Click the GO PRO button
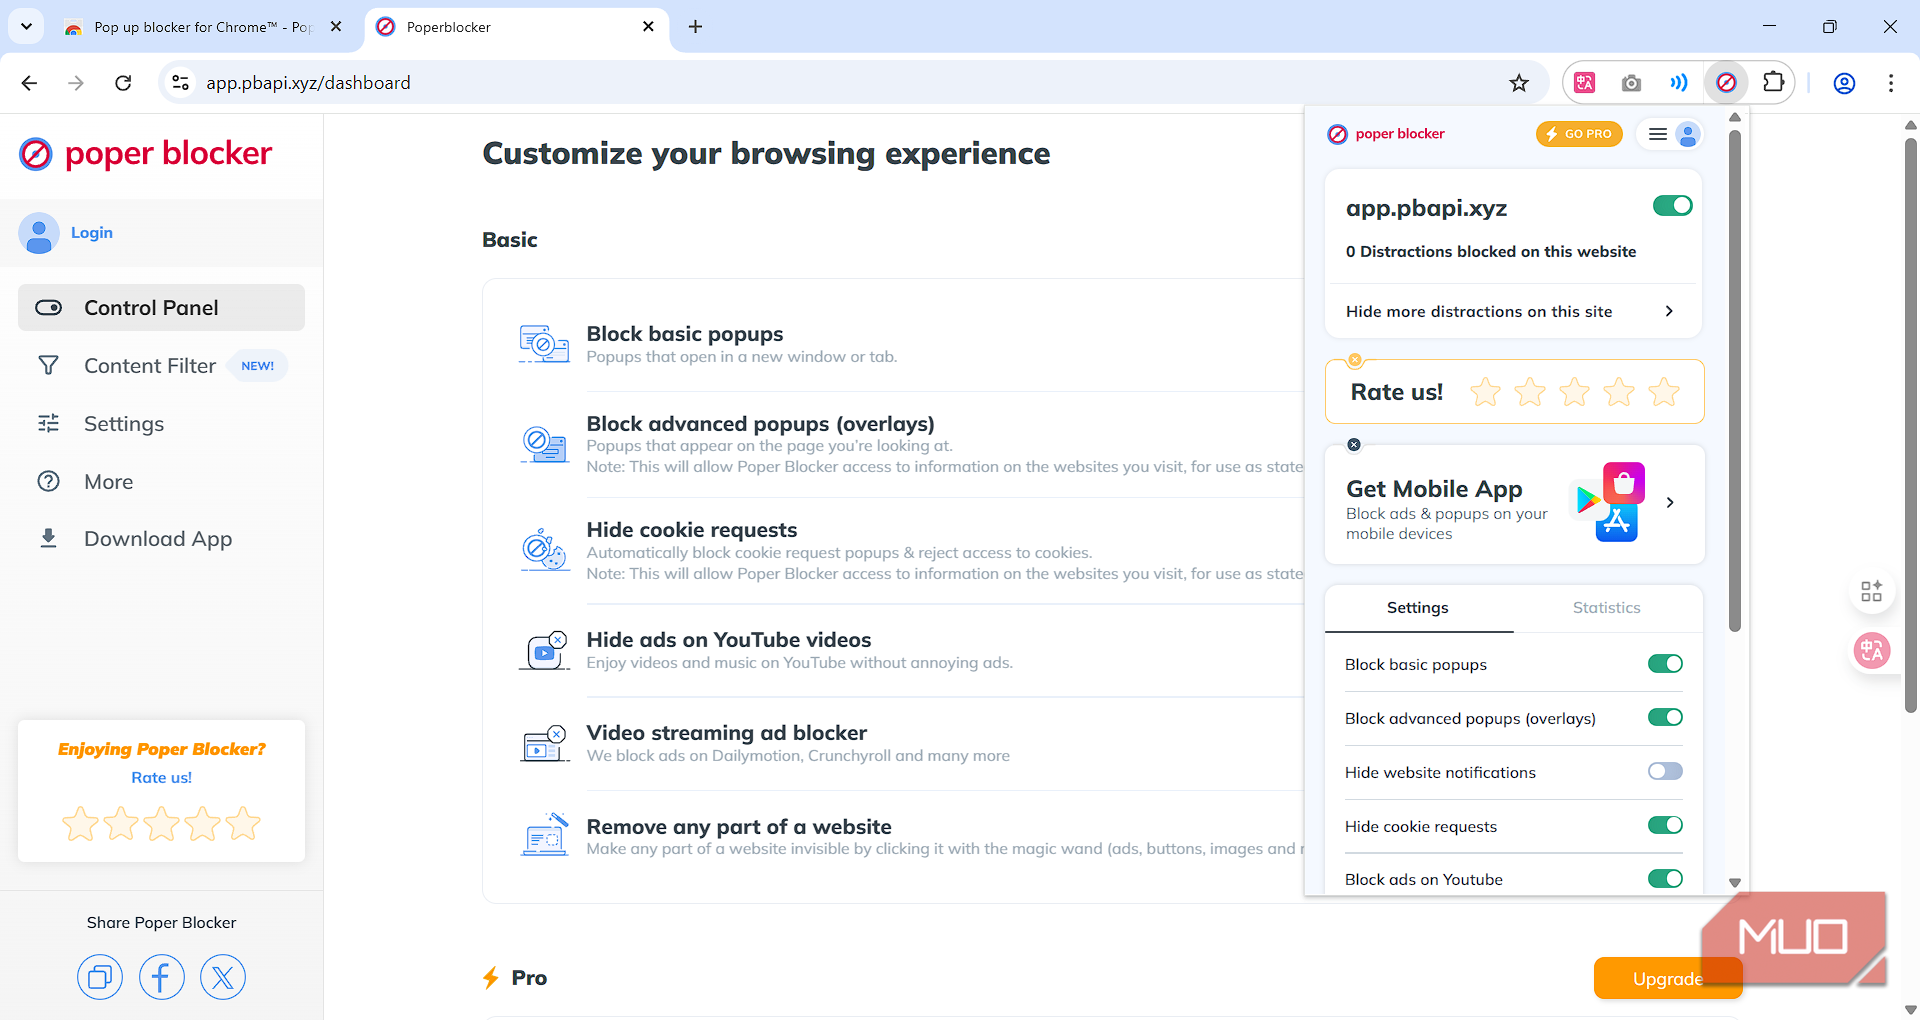The height and width of the screenshot is (1020, 1920). (x=1579, y=134)
